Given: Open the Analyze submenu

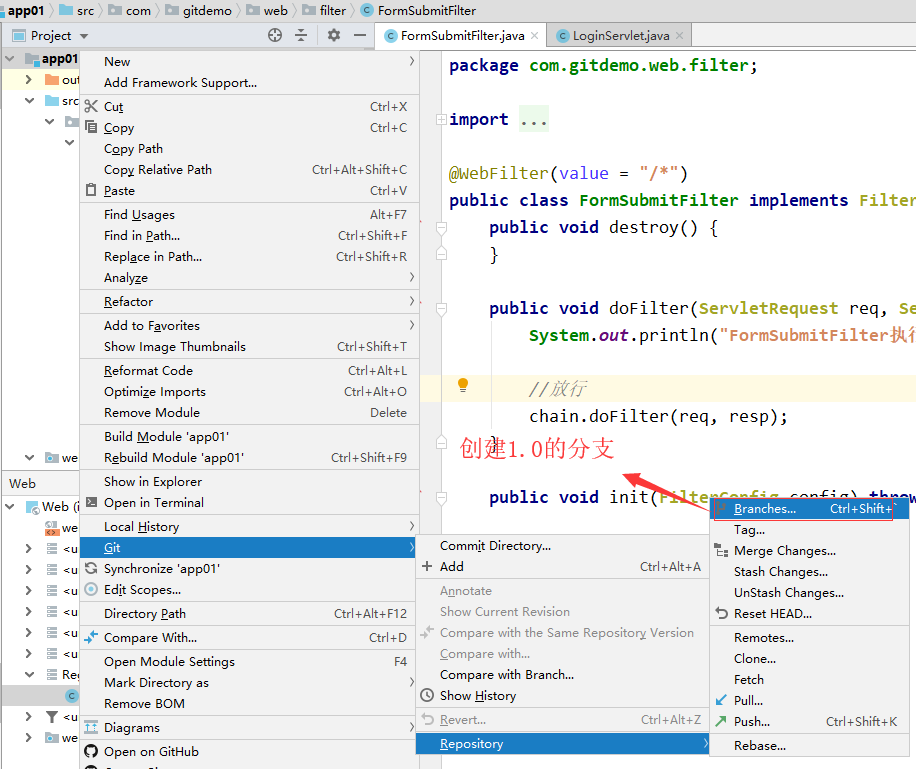Looking at the screenshot, I should (x=249, y=278).
